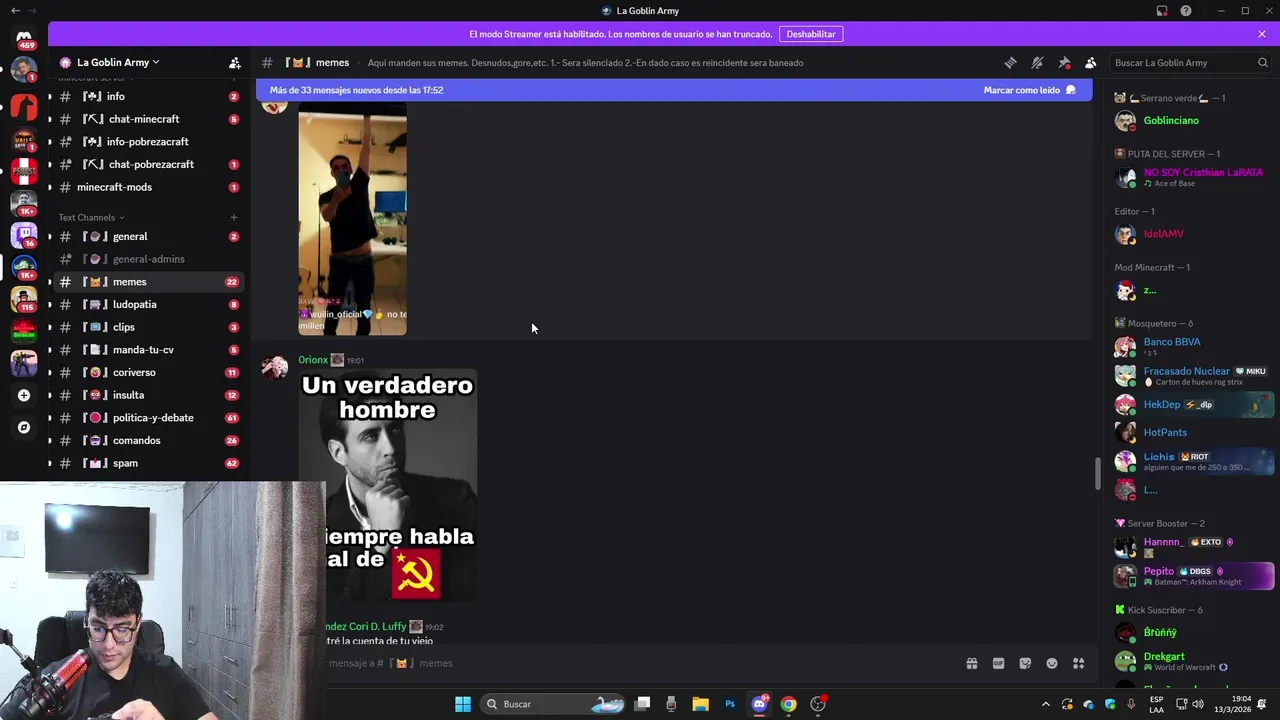
Task: Open Explore discoverable servers compass icon
Action: pos(24,427)
